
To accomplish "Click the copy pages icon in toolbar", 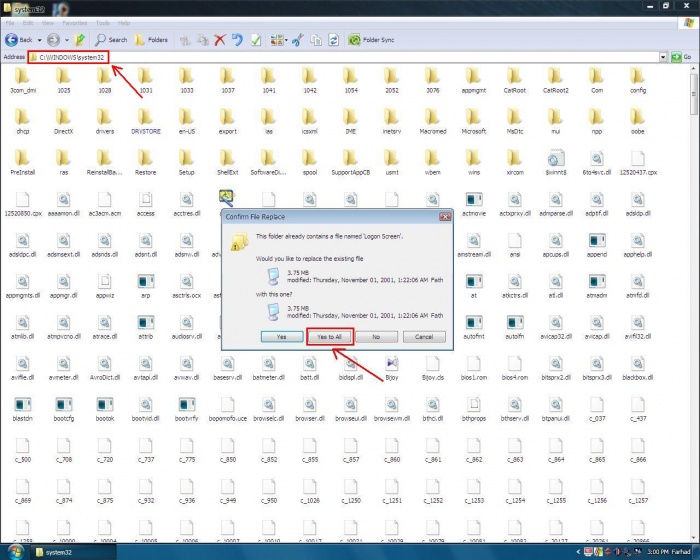I will pos(316,40).
